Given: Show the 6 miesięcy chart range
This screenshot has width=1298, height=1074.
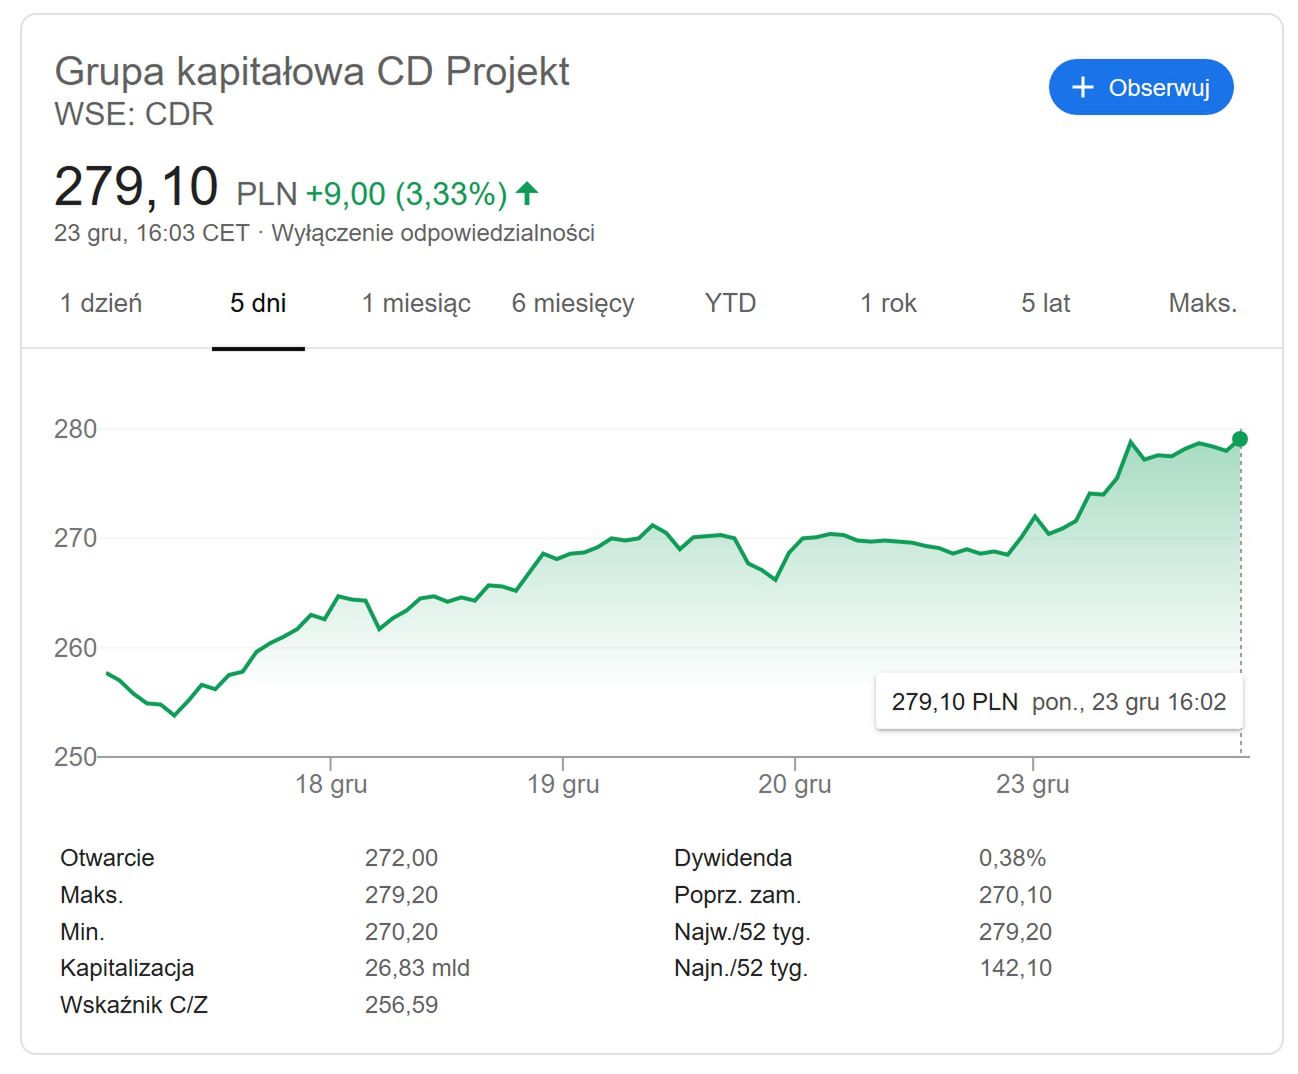Looking at the screenshot, I should coord(573,303).
